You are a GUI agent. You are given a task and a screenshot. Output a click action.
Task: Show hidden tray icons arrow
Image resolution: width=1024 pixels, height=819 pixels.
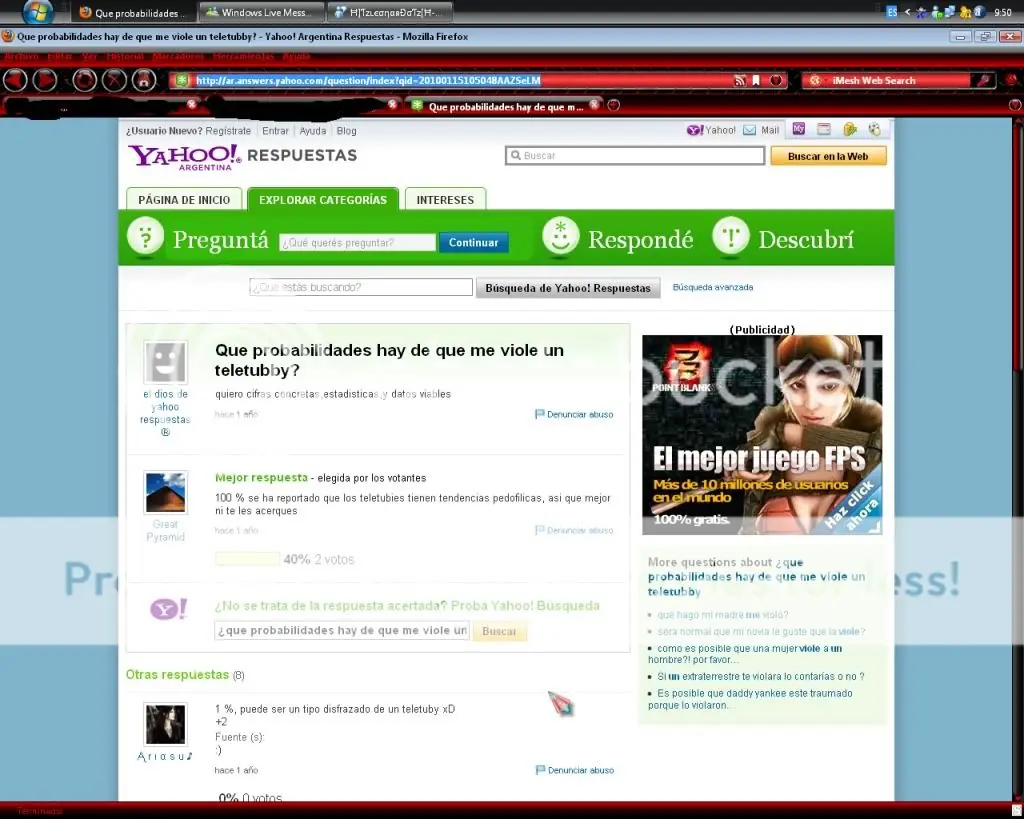coord(907,12)
